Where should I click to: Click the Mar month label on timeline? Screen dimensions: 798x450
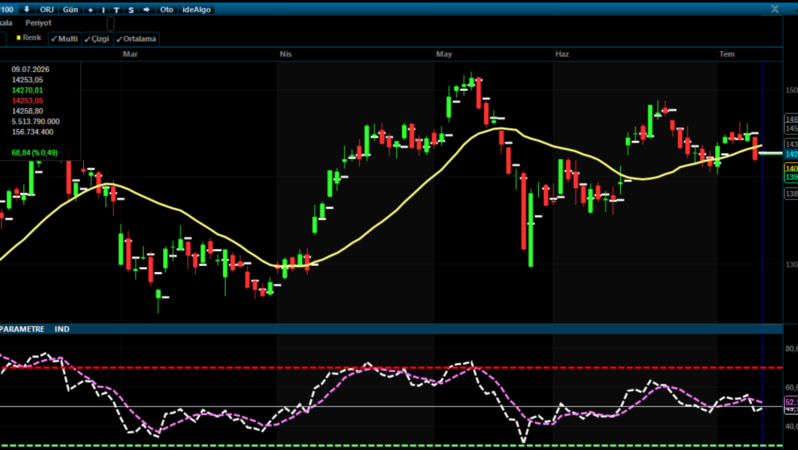pyautogui.click(x=130, y=54)
